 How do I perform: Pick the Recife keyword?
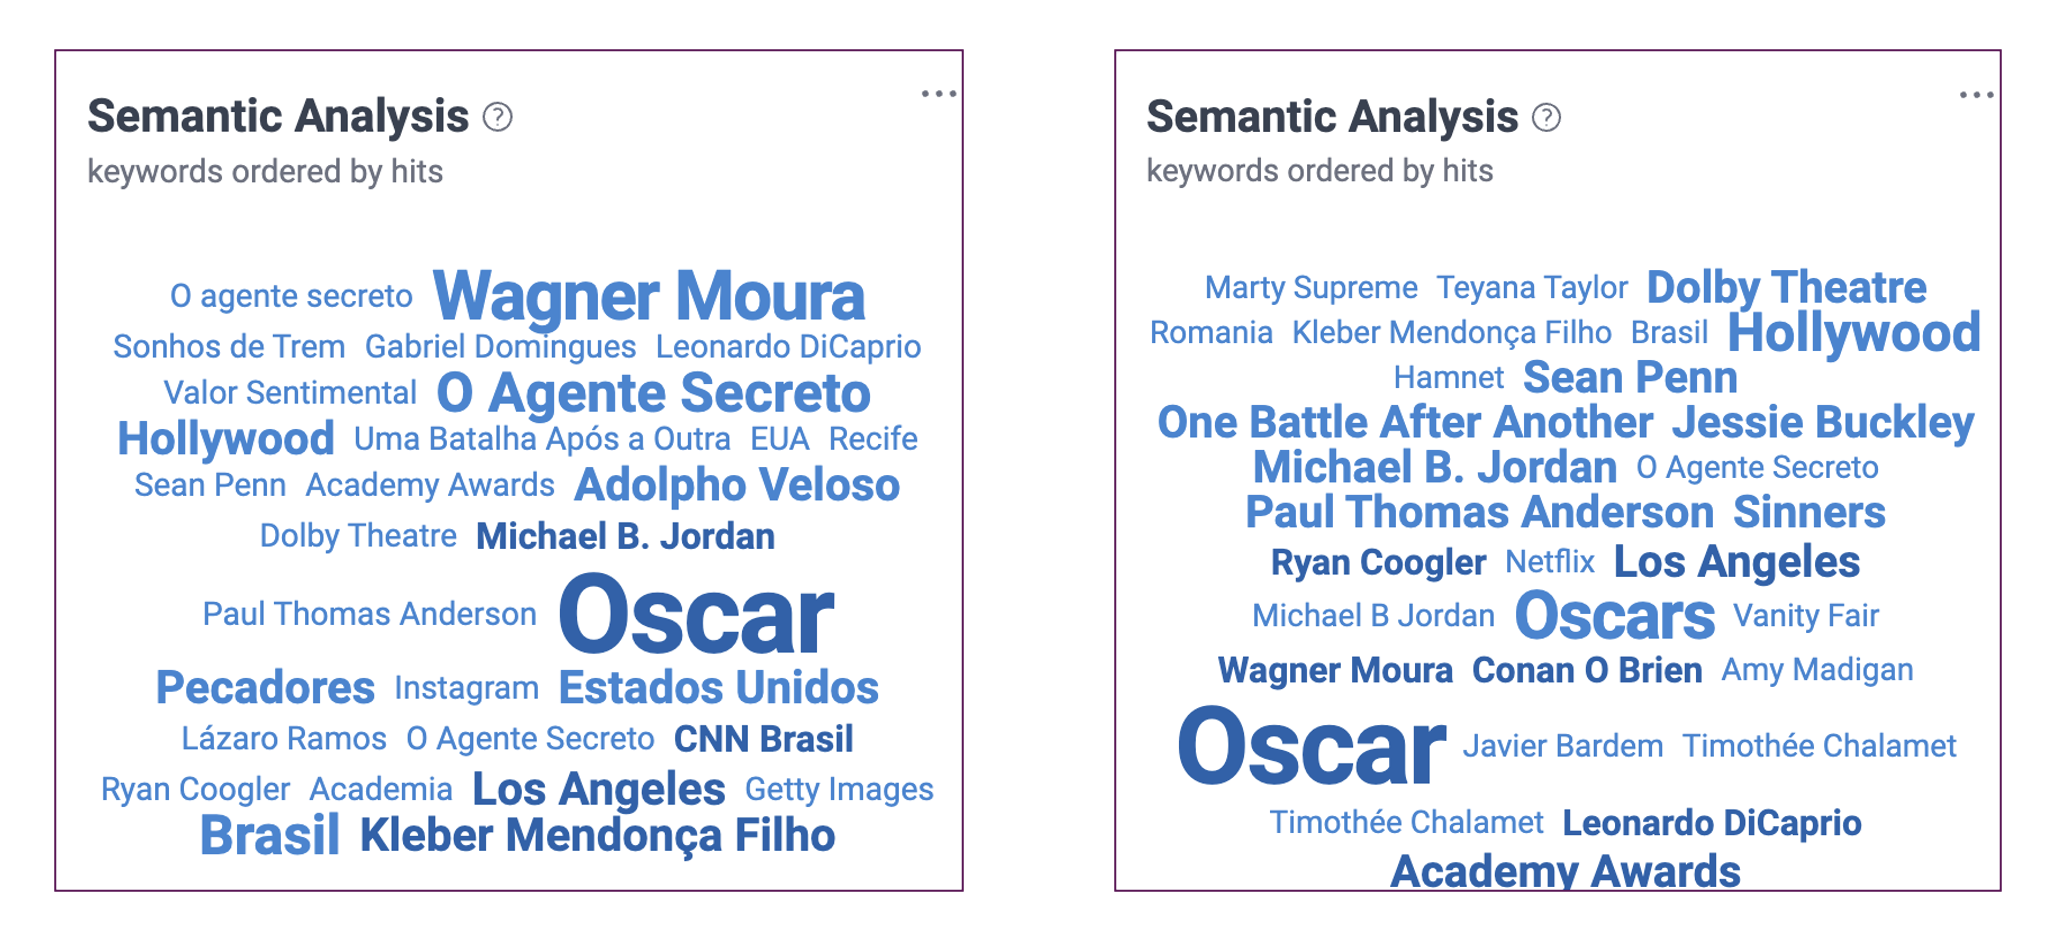(873, 439)
